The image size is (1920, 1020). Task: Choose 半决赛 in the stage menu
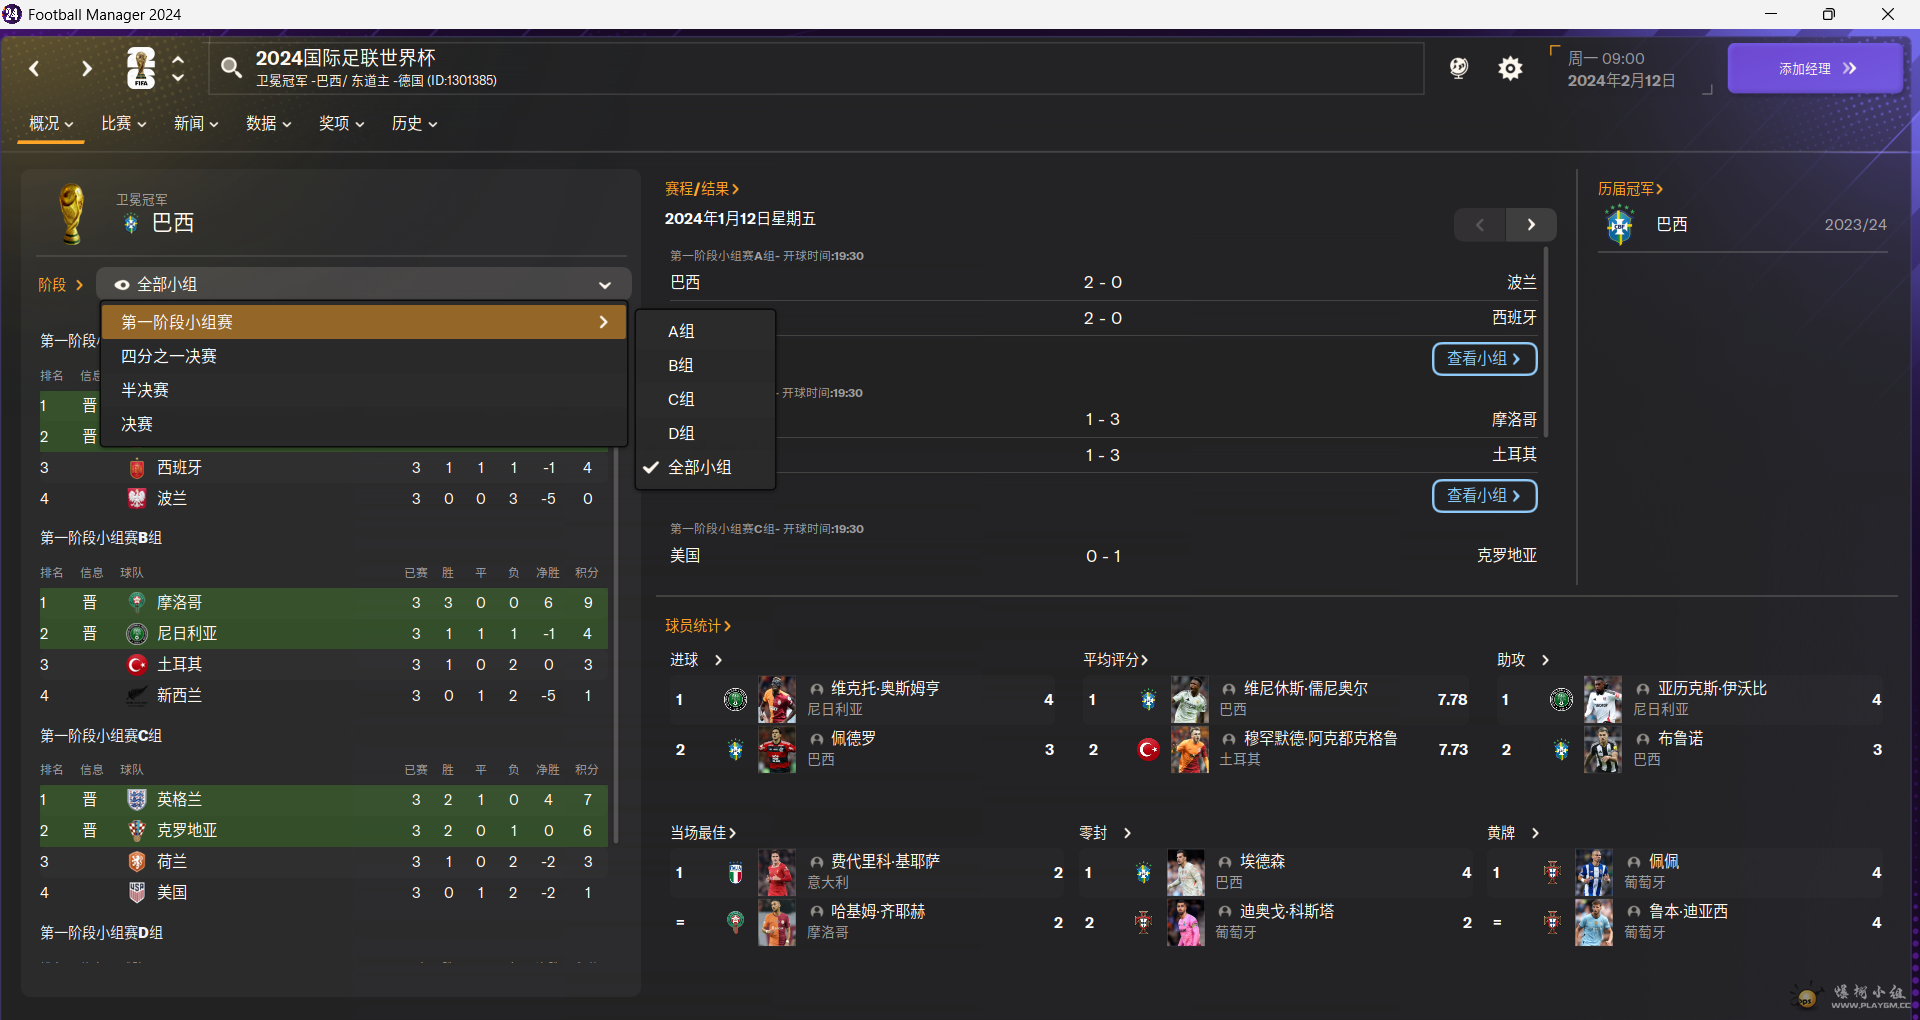tap(145, 390)
